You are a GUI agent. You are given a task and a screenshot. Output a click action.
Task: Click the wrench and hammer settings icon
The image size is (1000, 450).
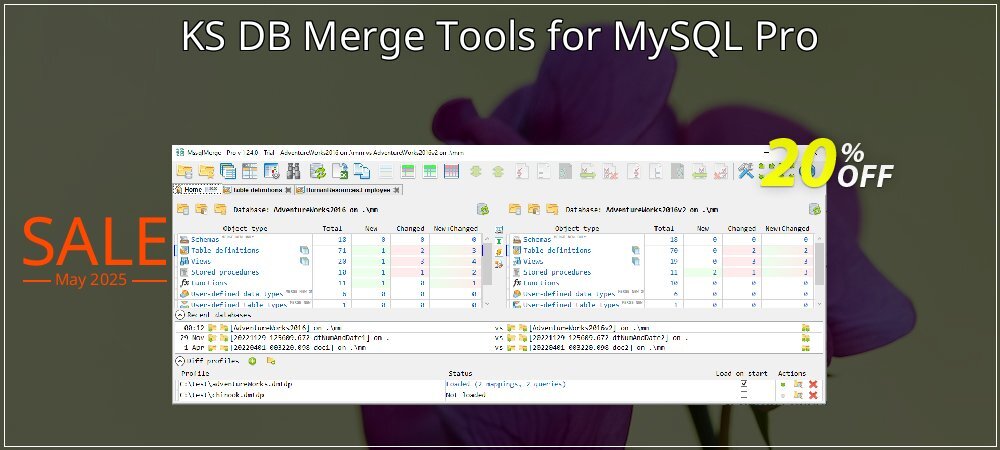(746, 171)
